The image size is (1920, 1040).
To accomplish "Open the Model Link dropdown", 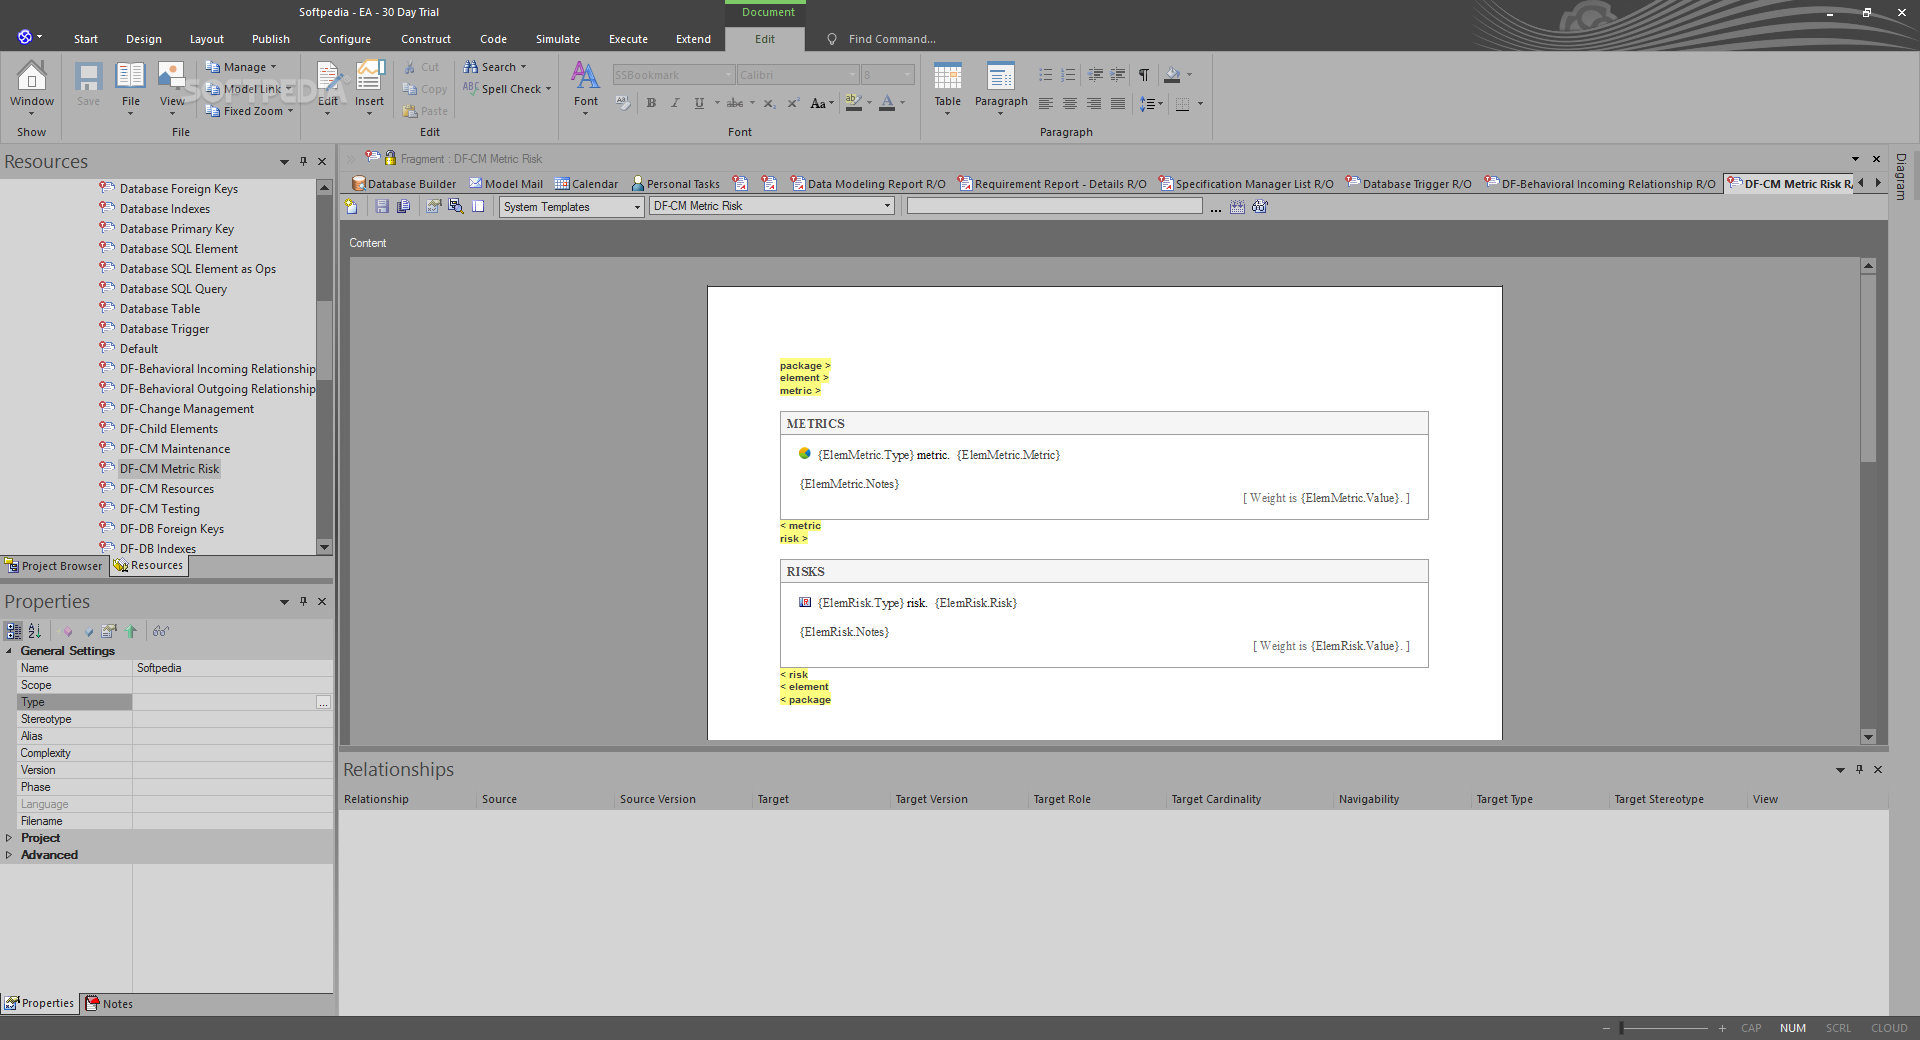I will 249,89.
